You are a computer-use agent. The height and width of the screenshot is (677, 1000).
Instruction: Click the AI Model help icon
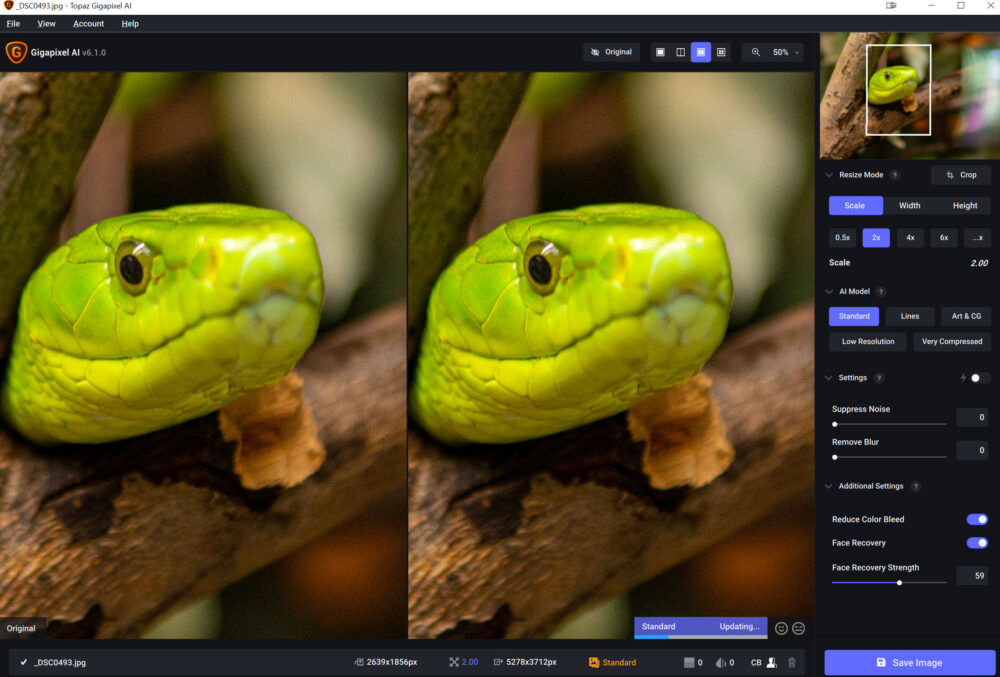(x=881, y=291)
